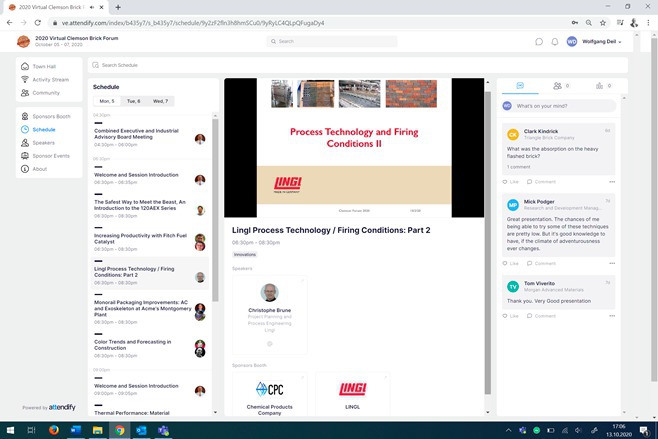Open Monorail Packaging Improvements session

150,311
